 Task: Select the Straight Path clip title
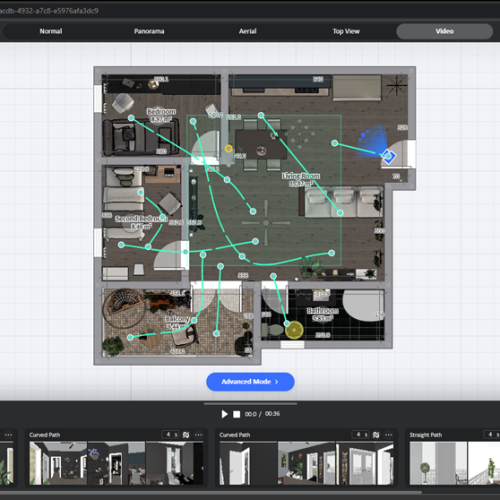tap(426, 435)
